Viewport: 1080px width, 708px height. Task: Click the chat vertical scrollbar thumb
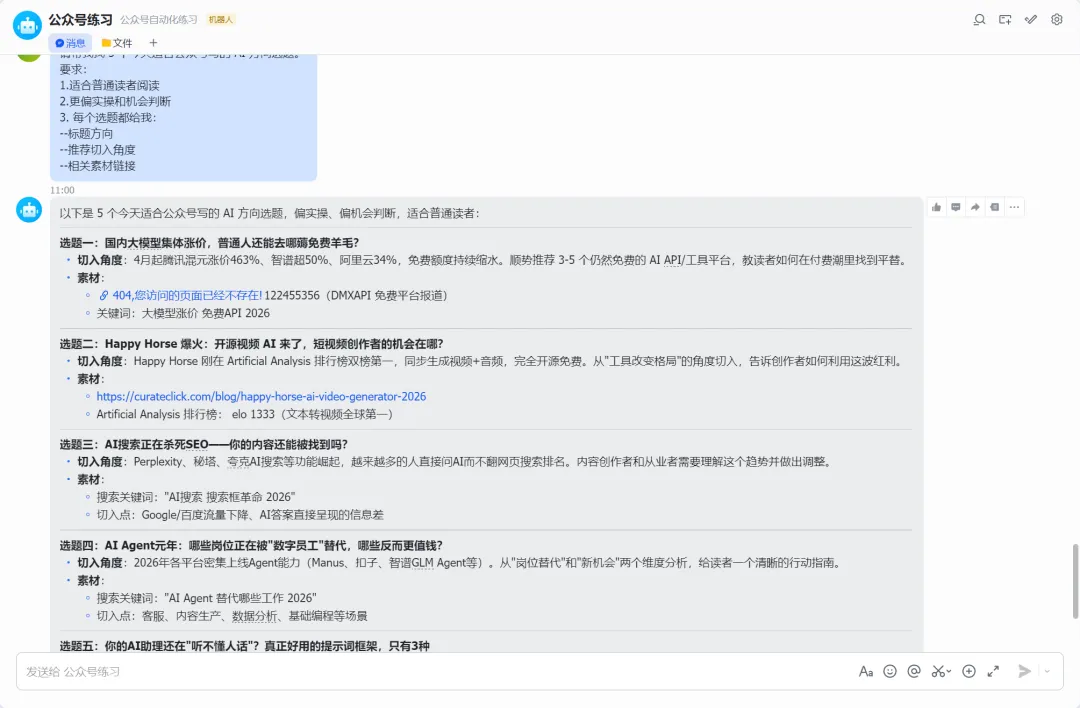point(1075,582)
